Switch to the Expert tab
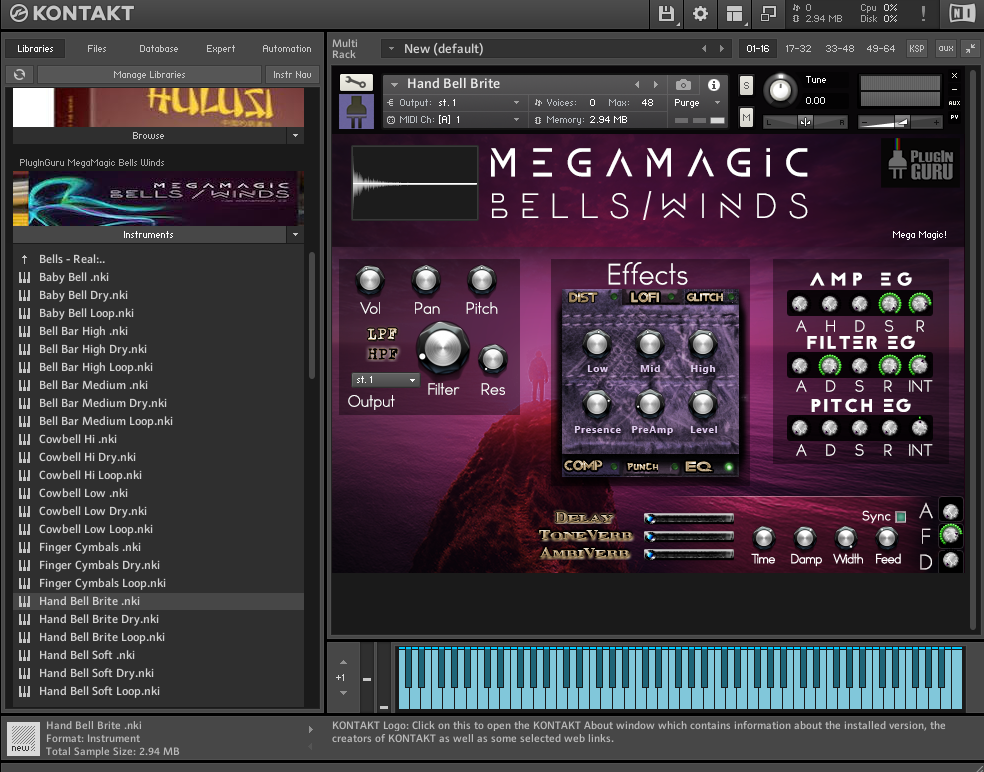This screenshot has height=772, width=984. coord(220,48)
